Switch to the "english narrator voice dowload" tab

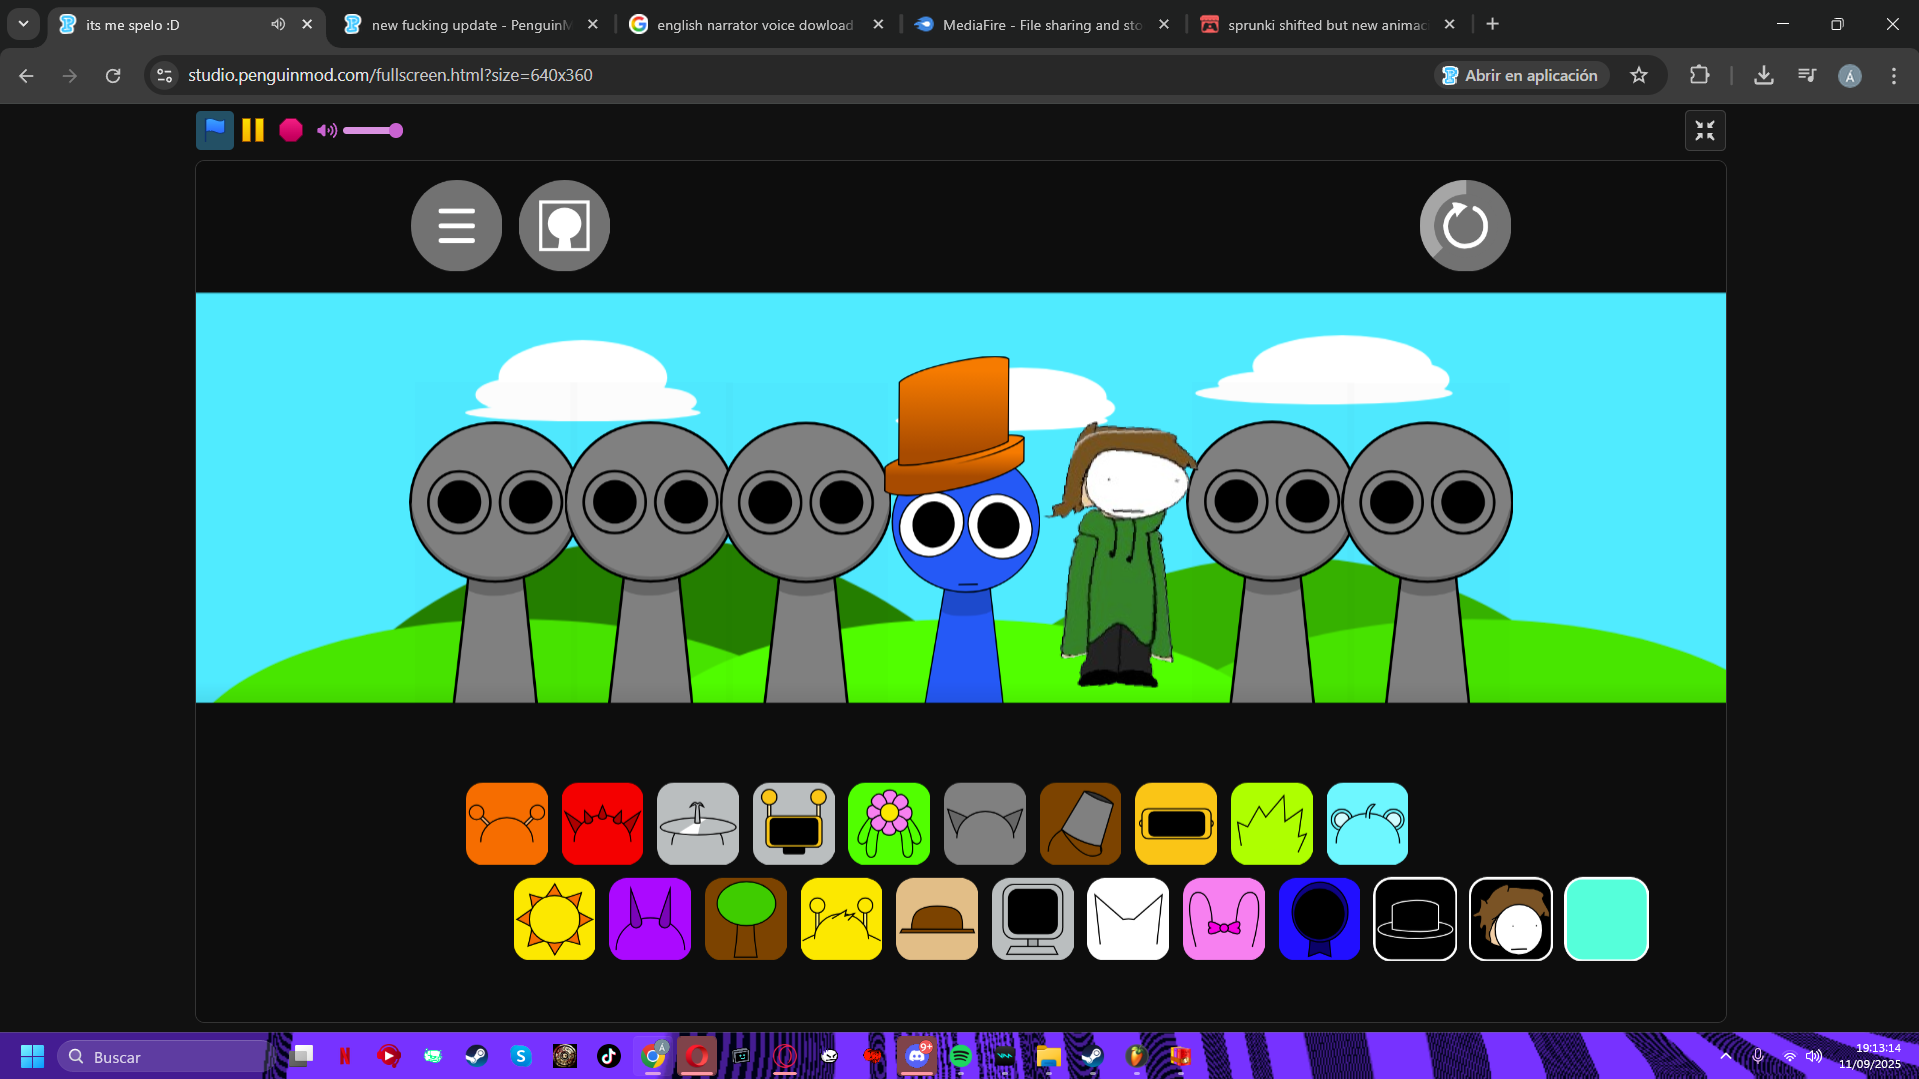[x=754, y=25]
